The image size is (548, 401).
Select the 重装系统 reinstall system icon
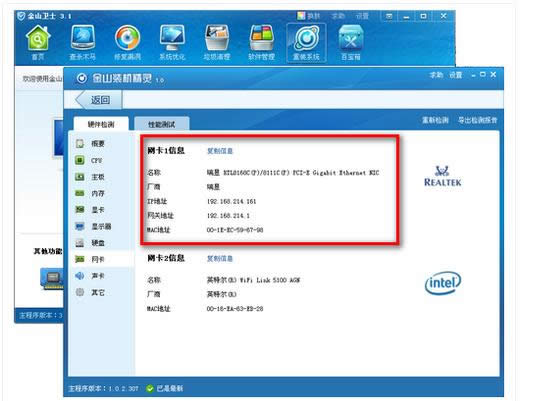[x=306, y=43]
